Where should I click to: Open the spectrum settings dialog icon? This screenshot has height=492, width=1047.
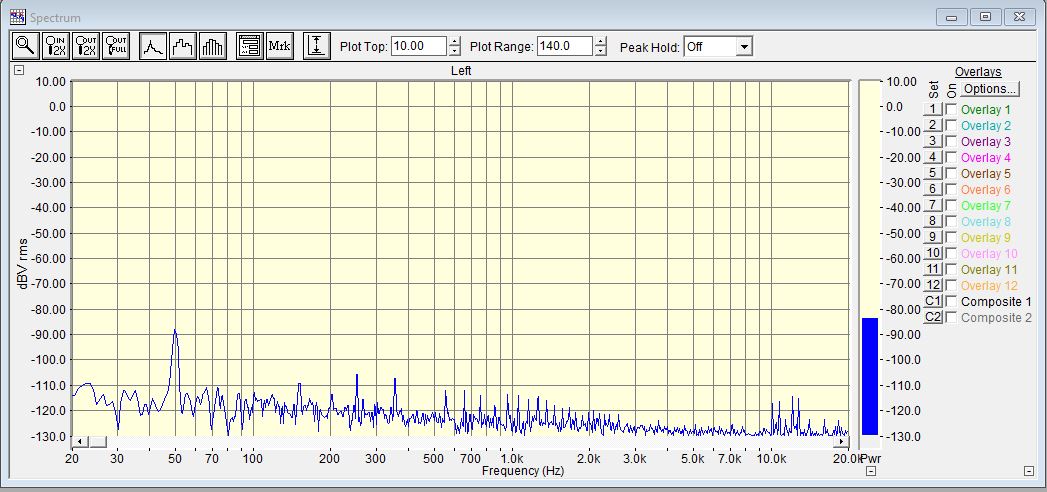point(250,46)
